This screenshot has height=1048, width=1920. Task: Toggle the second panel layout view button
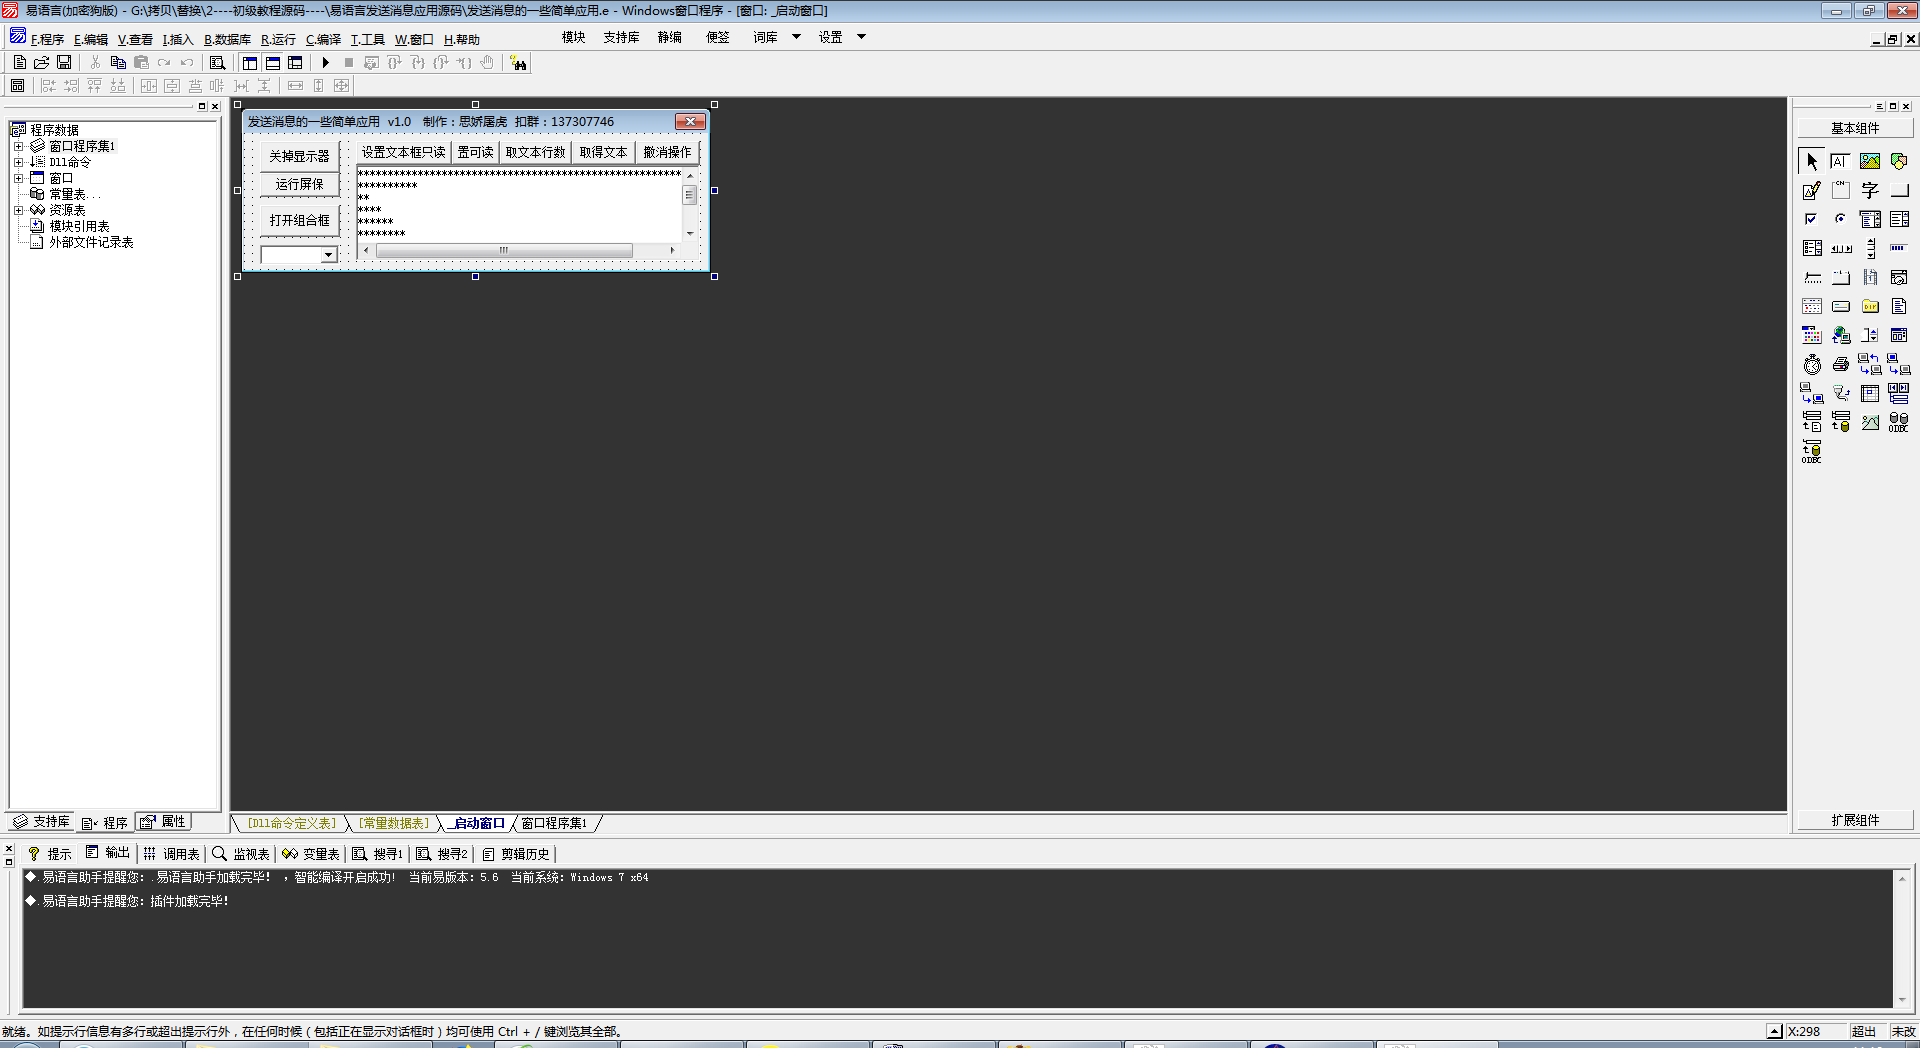click(273, 63)
